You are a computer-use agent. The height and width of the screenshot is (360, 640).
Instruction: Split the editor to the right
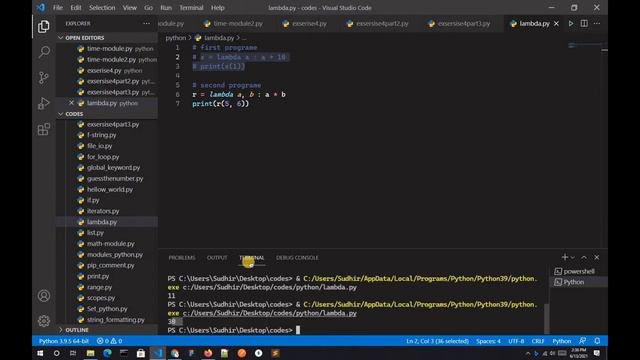pyautogui.click(x=584, y=24)
